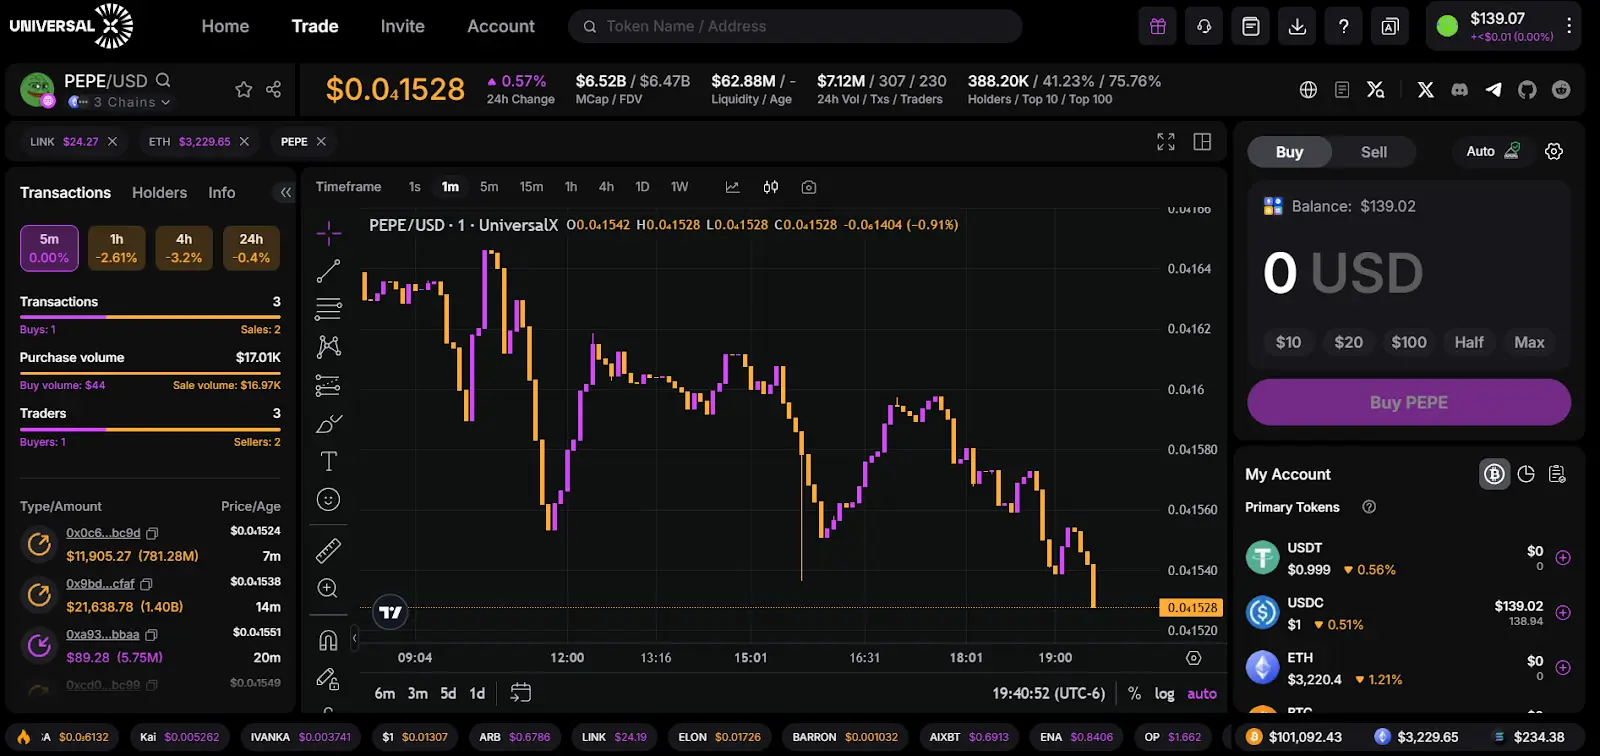Choose the Half balance amount
Screen dimensions: 1600x756
(1469, 342)
